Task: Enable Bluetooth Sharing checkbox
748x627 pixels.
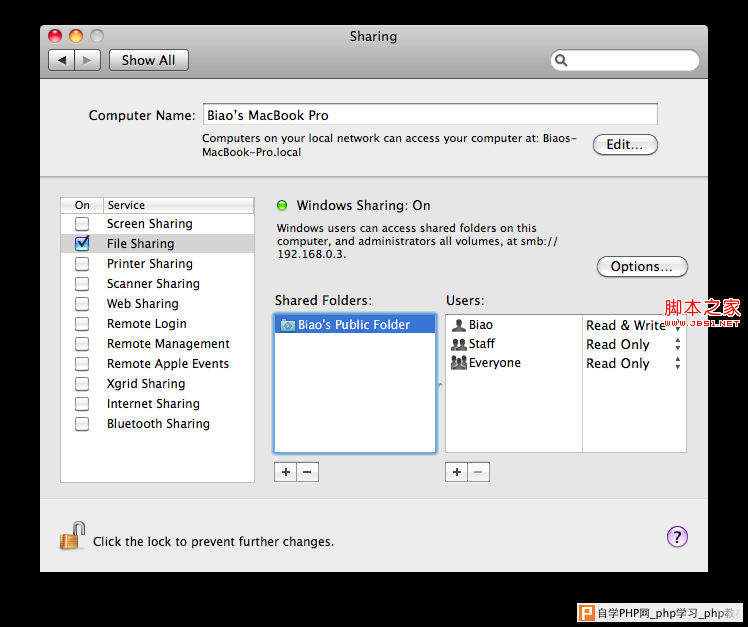Action: pyautogui.click(x=82, y=424)
